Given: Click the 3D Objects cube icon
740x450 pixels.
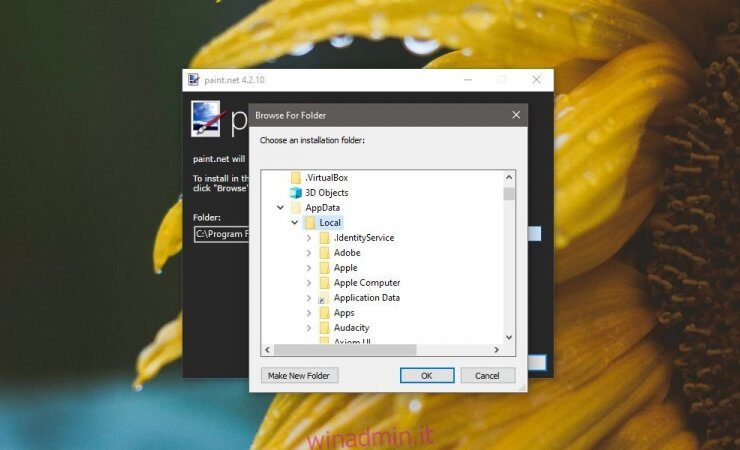Looking at the screenshot, I should coord(296,192).
